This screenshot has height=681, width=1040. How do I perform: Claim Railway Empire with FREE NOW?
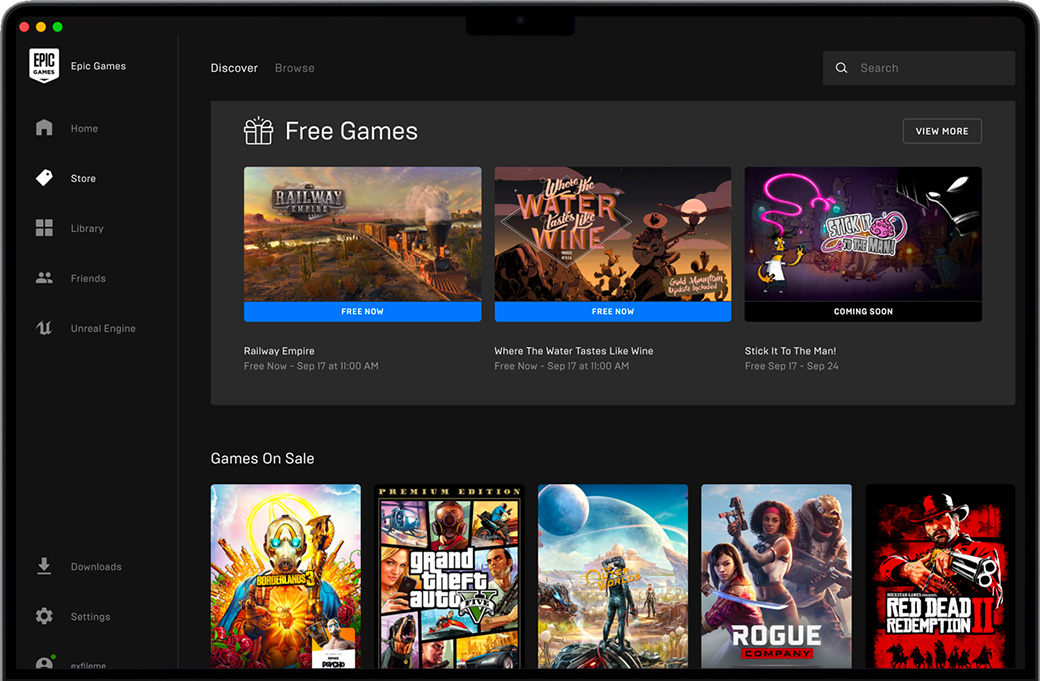coord(362,311)
